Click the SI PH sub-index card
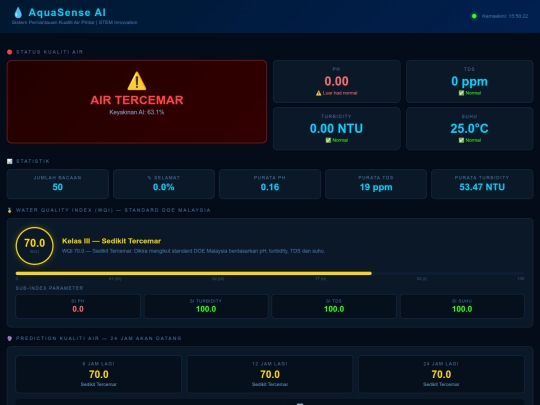Screen dimensions: 540x405 click(x=78, y=306)
